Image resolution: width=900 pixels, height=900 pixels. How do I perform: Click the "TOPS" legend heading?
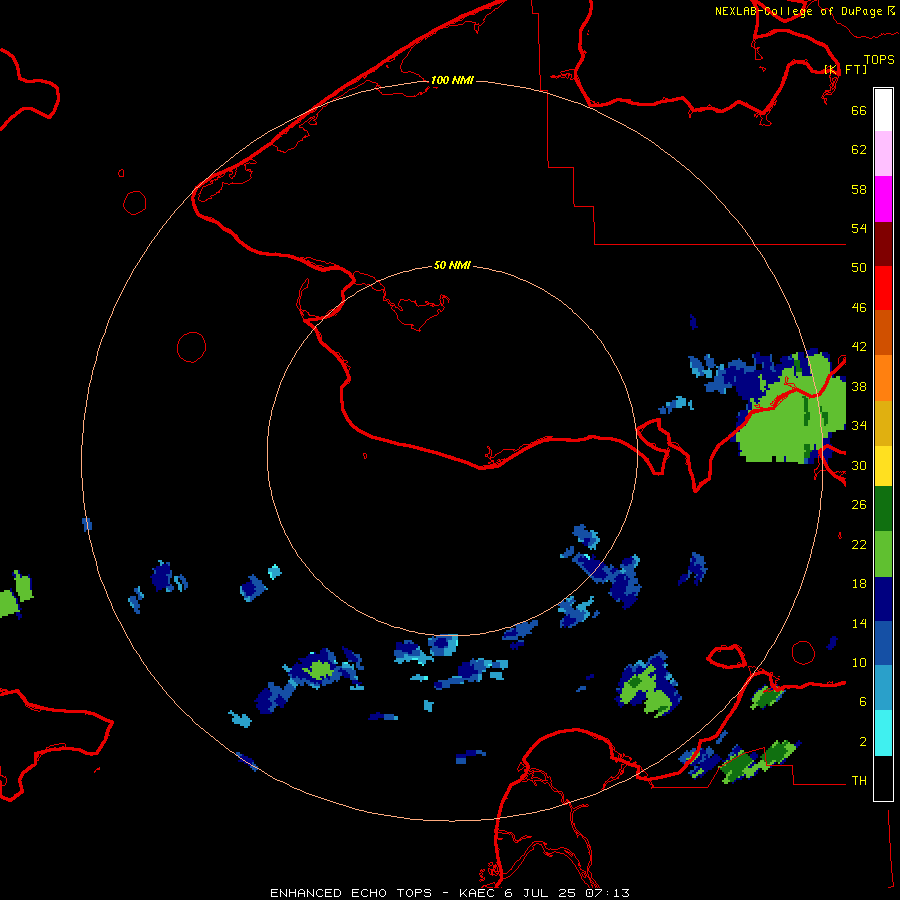pos(879,59)
